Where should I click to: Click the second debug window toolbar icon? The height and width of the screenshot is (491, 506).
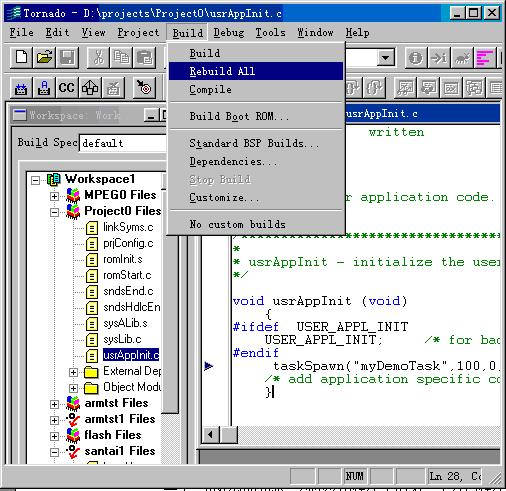pyautogui.click(x=428, y=88)
